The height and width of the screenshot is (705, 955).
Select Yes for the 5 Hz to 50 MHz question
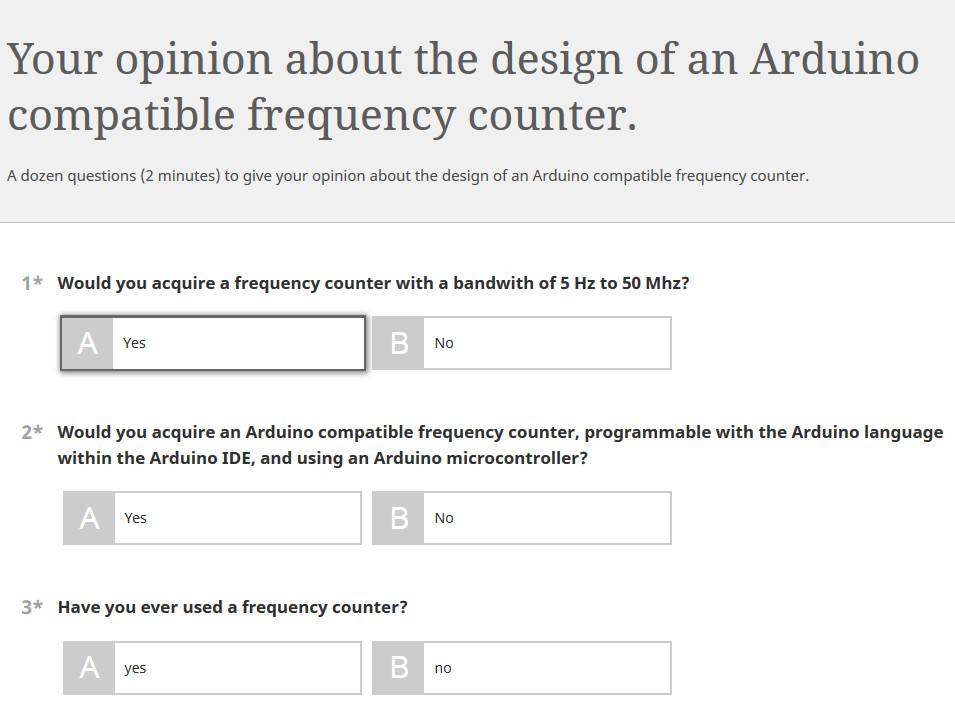[213, 343]
